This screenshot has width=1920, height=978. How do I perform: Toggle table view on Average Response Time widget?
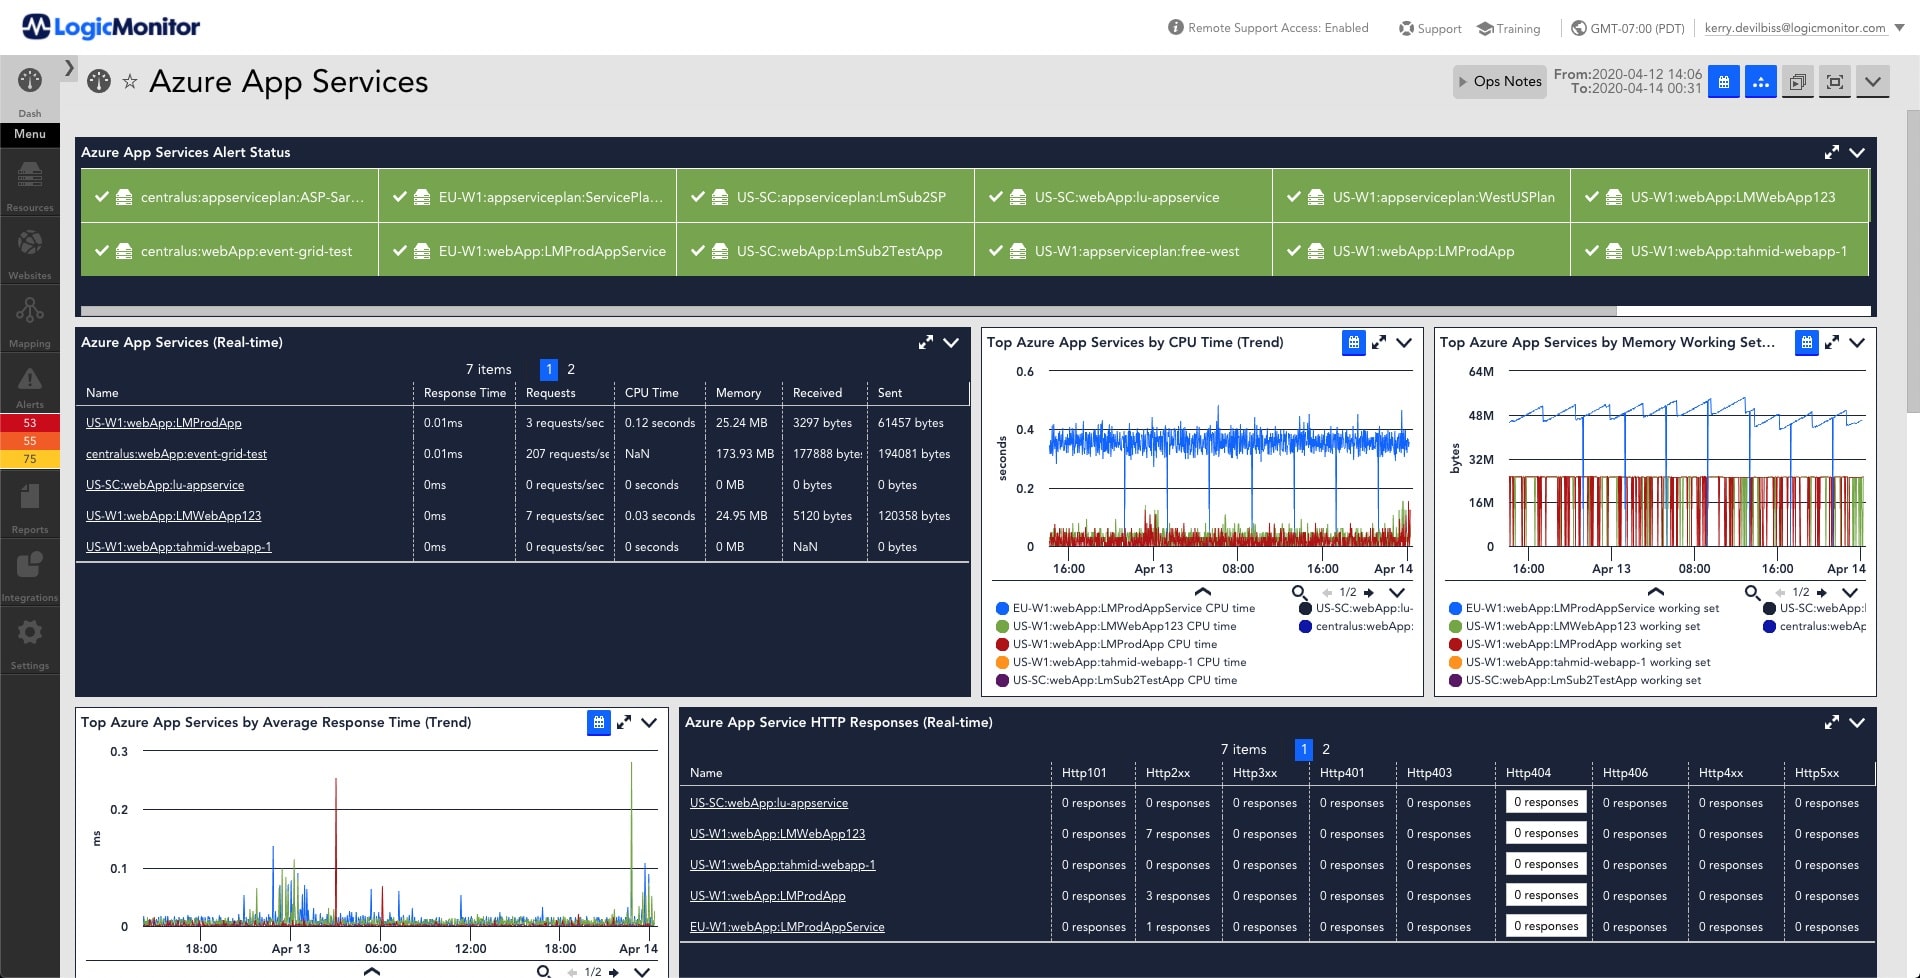pyautogui.click(x=598, y=722)
